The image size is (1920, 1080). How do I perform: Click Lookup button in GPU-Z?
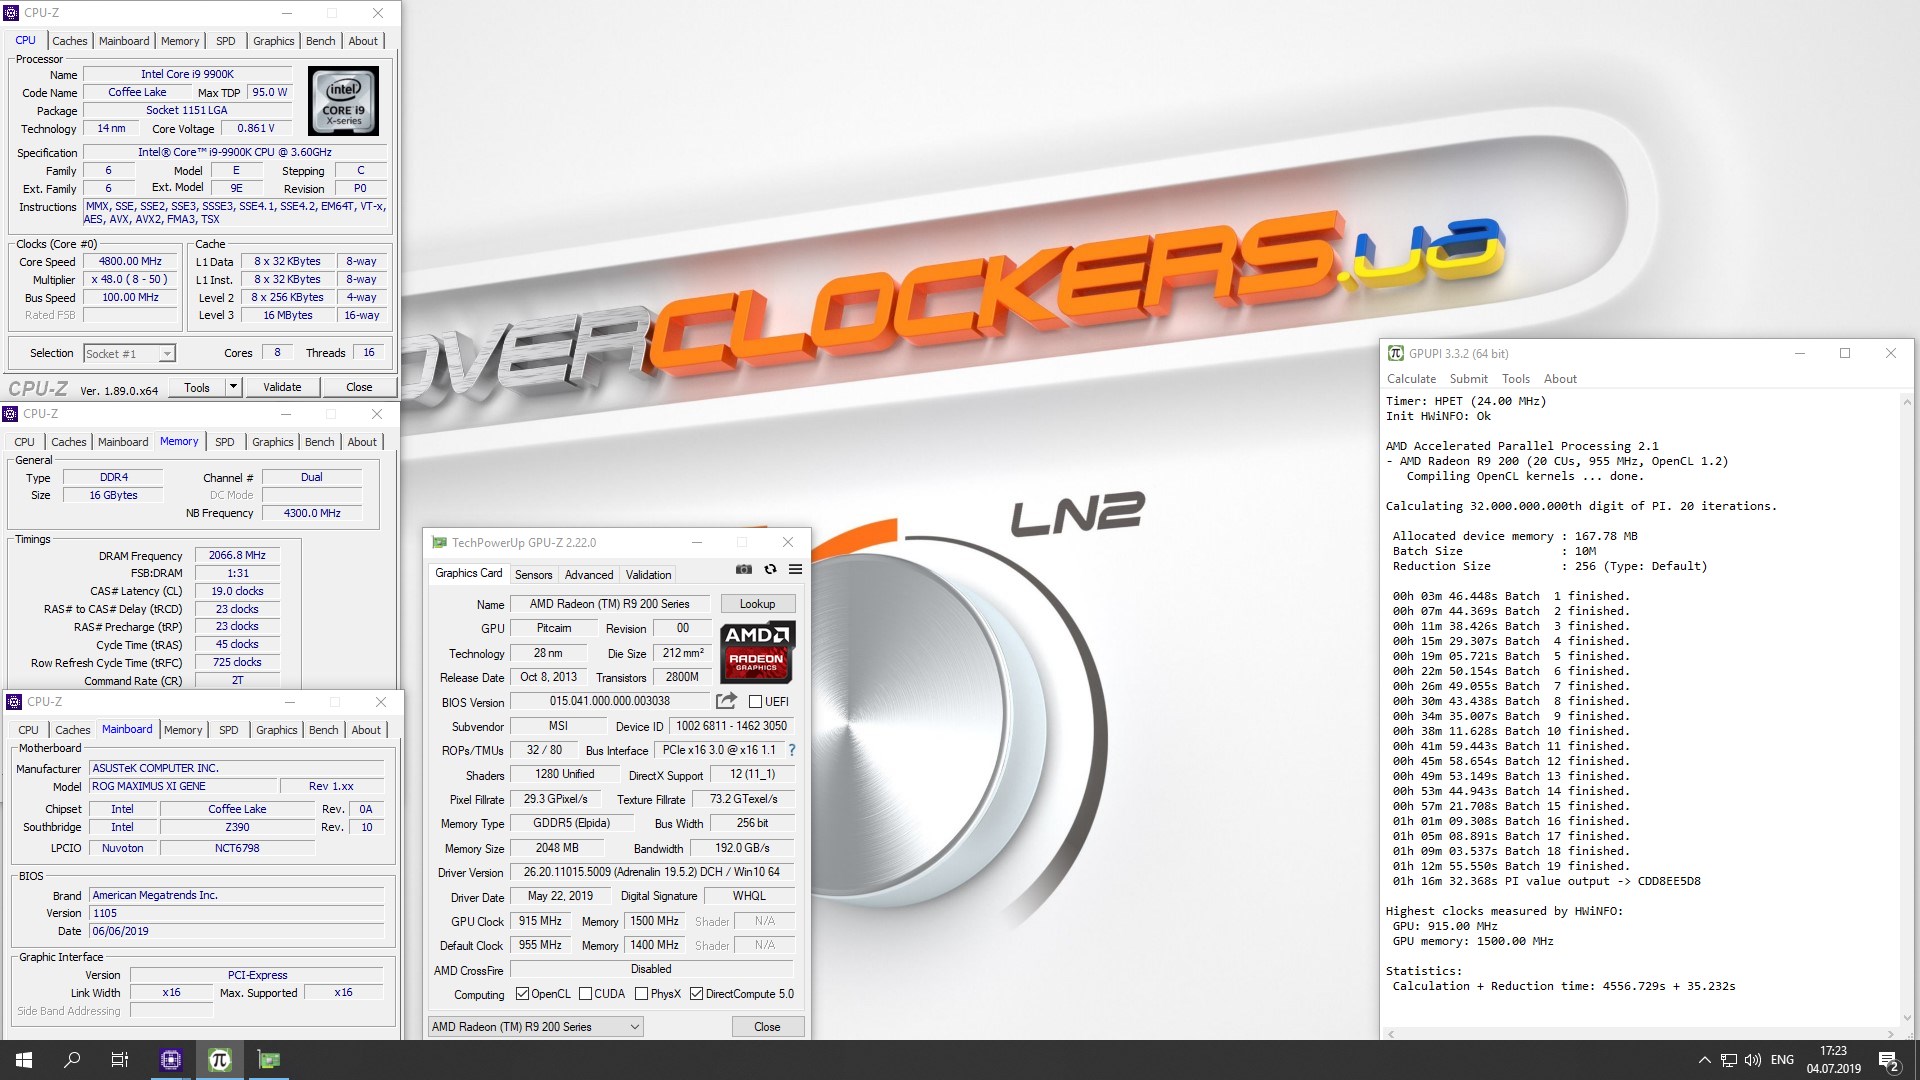757,604
